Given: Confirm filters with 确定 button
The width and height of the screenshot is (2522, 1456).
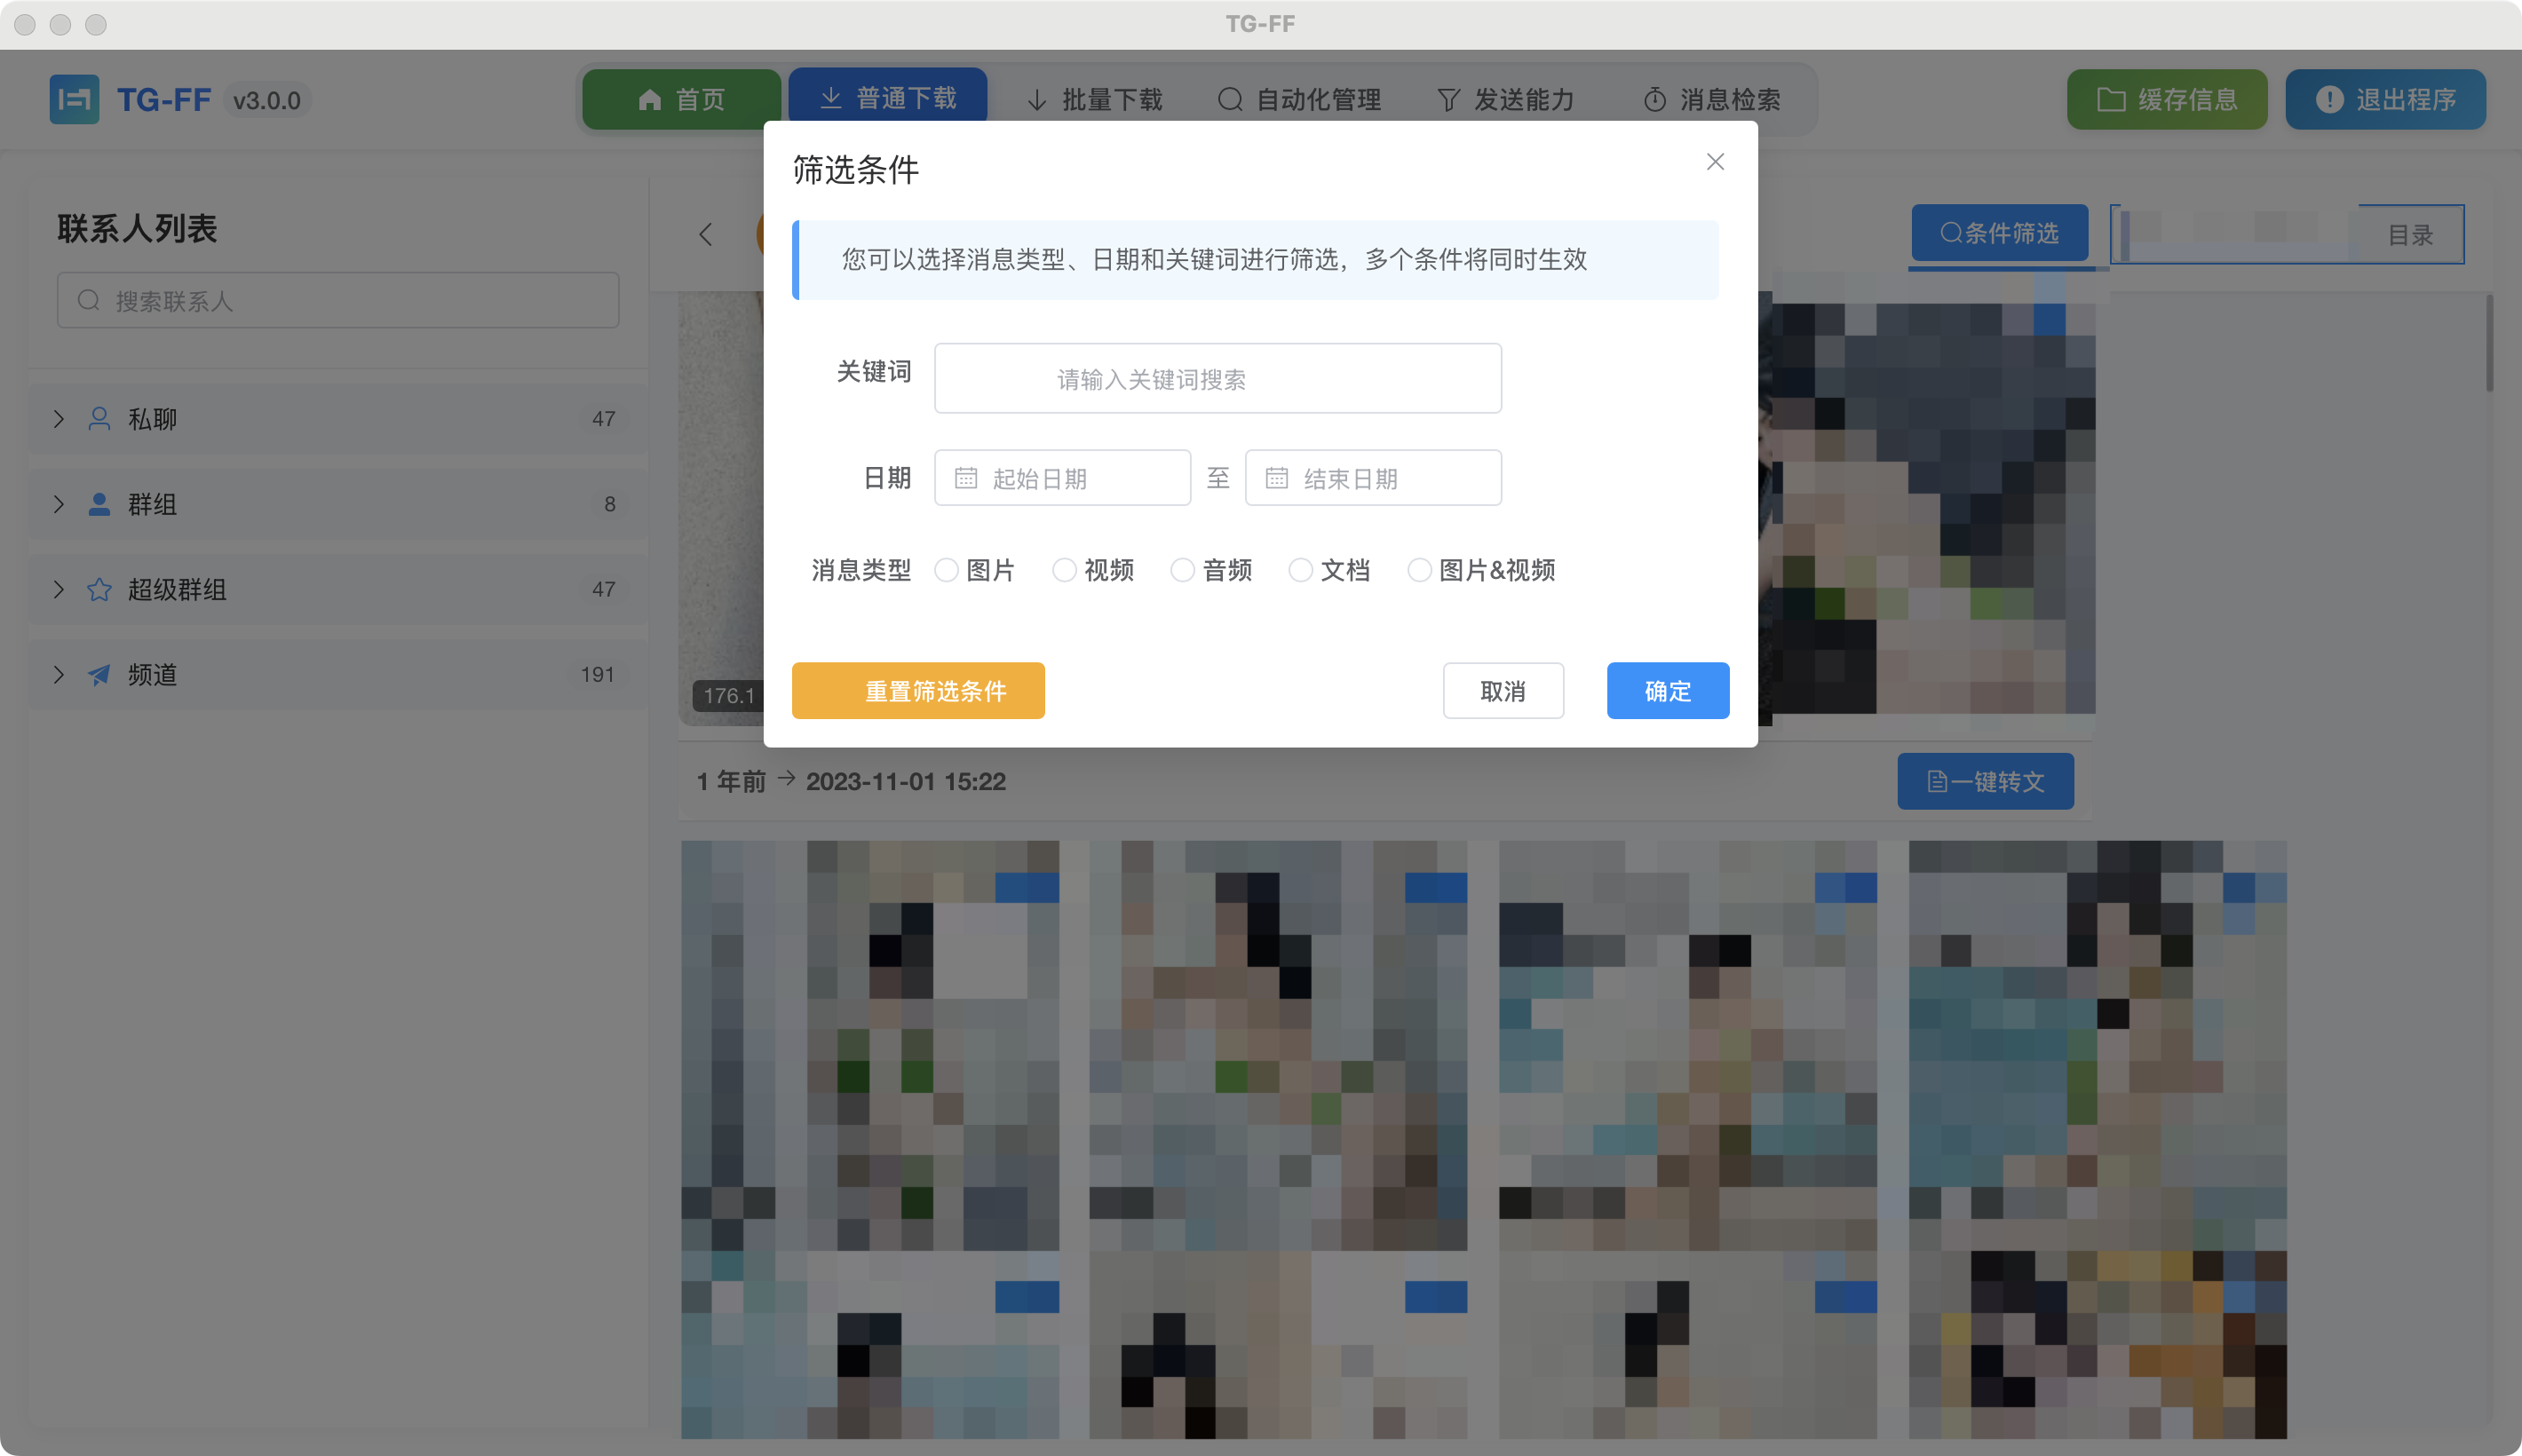Looking at the screenshot, I should 1666,690.
